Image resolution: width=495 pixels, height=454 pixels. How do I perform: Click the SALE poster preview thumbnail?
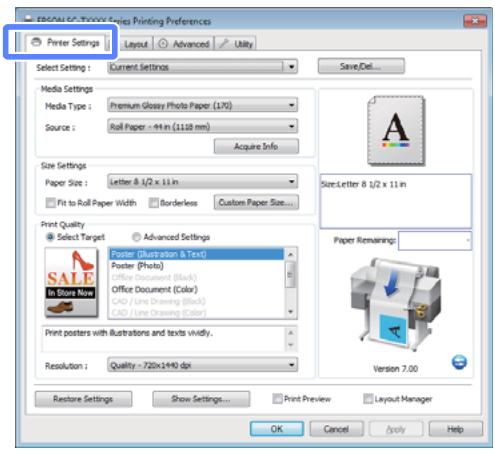tap(71, 283)
